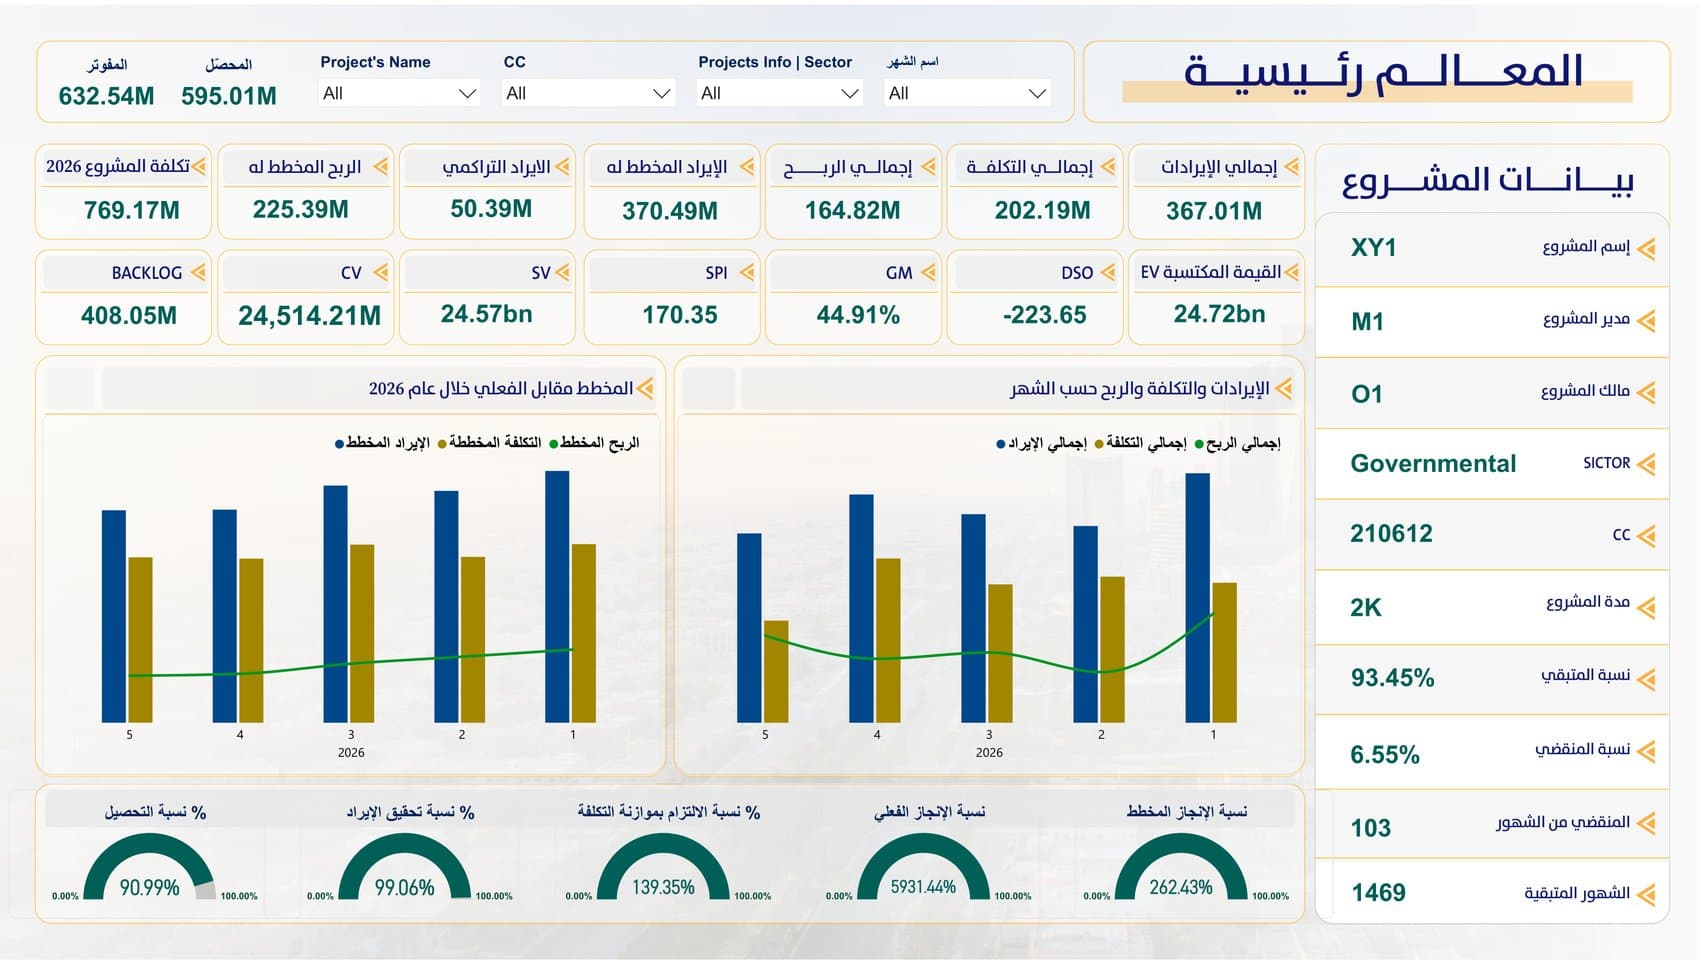This screenshot has height=965, width=1700.
Task: Click the الربح المخطط legend color dot
Action: (x=552, y=444)
